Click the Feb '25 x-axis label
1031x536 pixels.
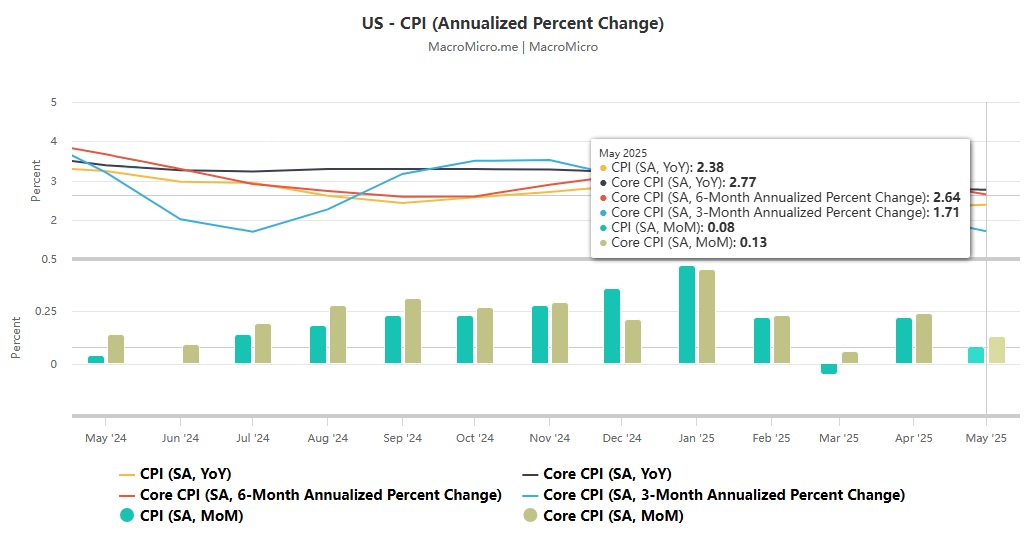pos(771,438)
